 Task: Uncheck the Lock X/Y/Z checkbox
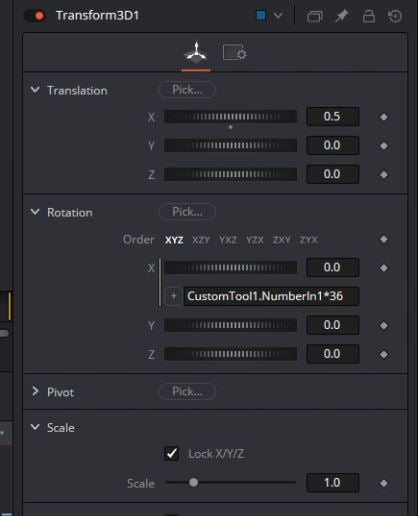click(172, 453)
